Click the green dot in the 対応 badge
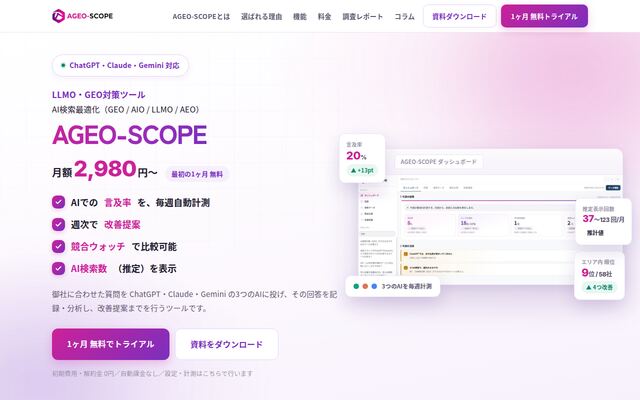 (x=63, y=65)
